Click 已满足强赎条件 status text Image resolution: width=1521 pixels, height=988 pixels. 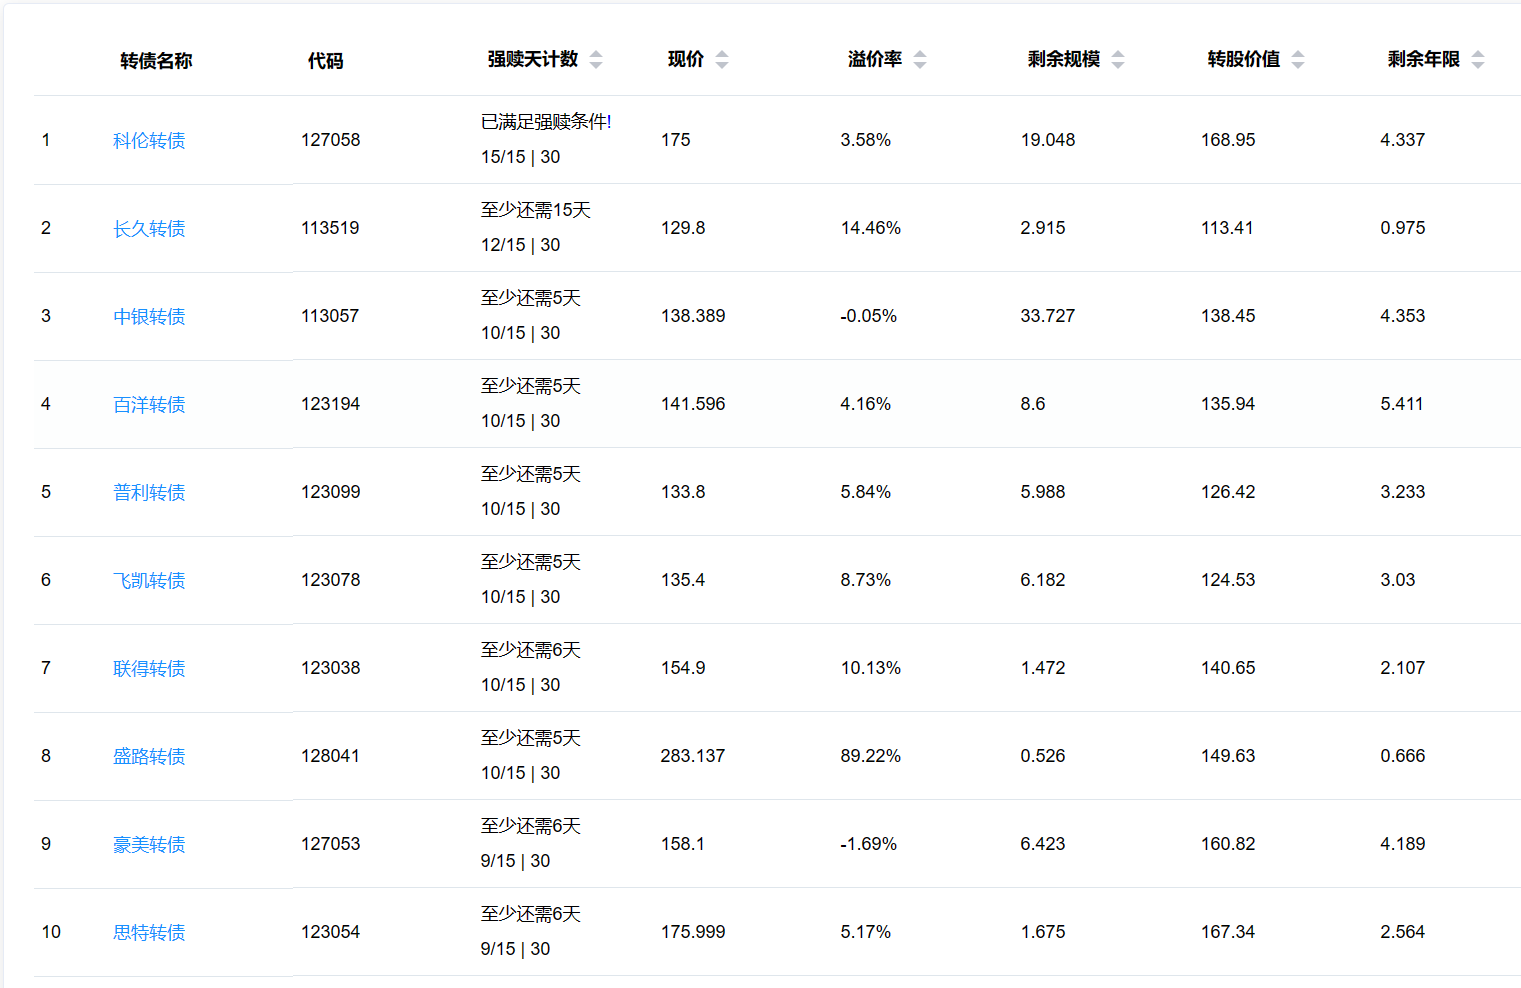click(x=546, y=122)
